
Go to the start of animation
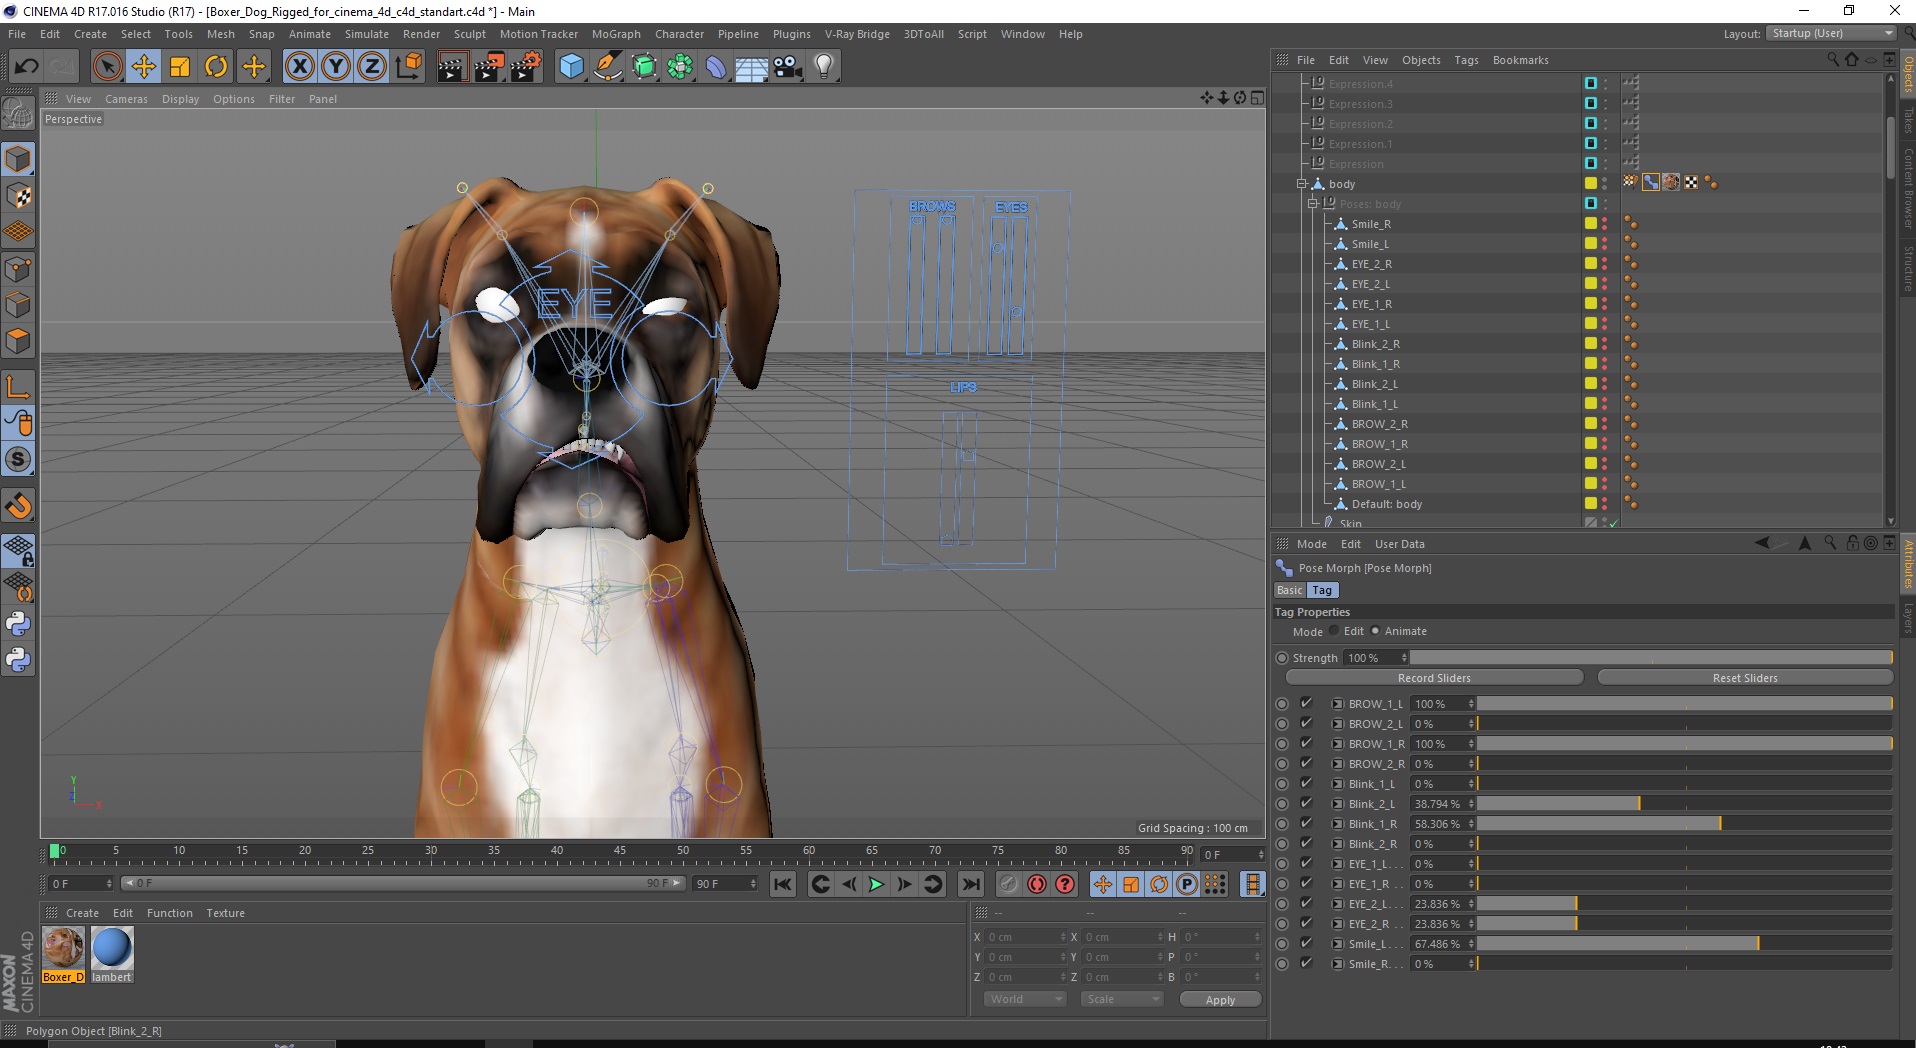click(x=783, y=884)
